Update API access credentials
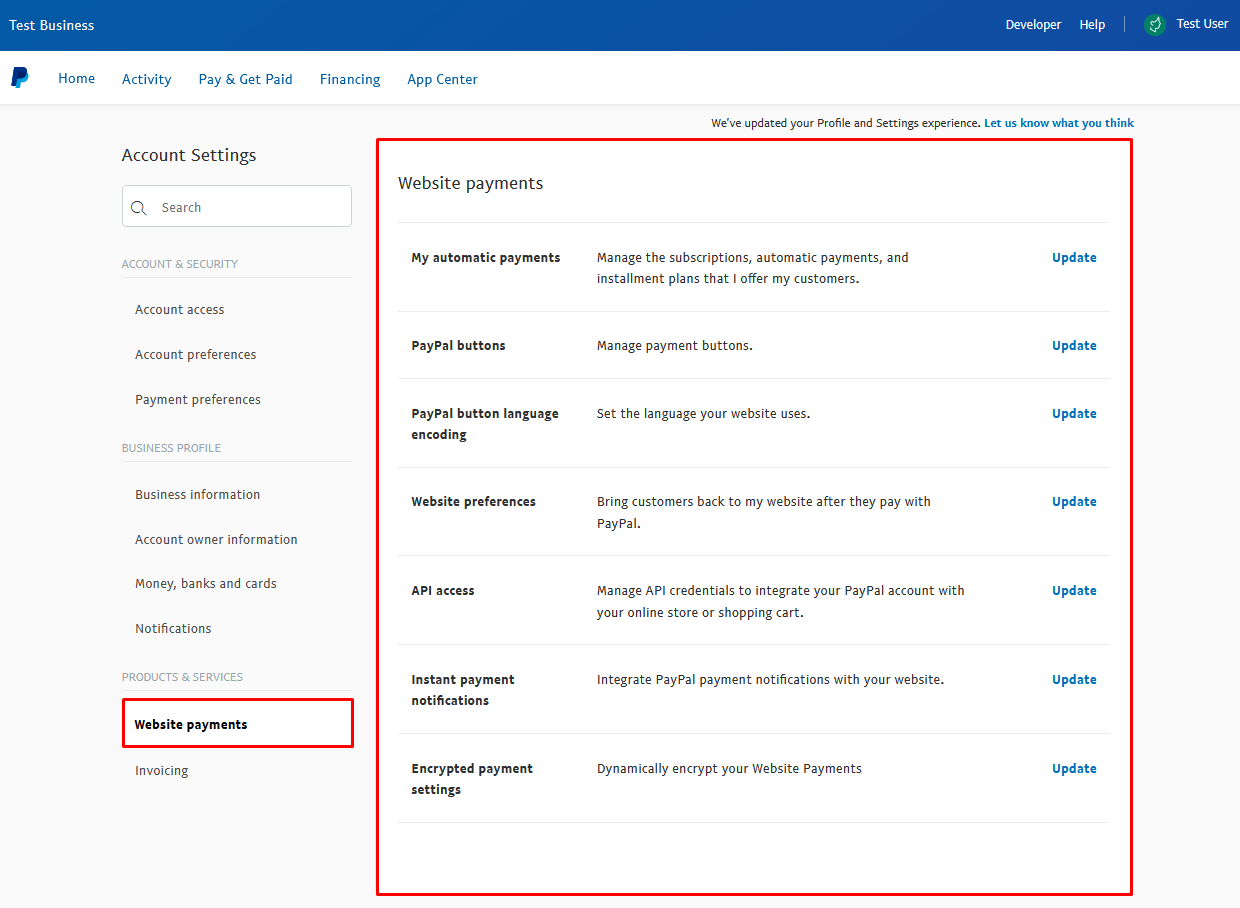 click(x=1074, y=591)
